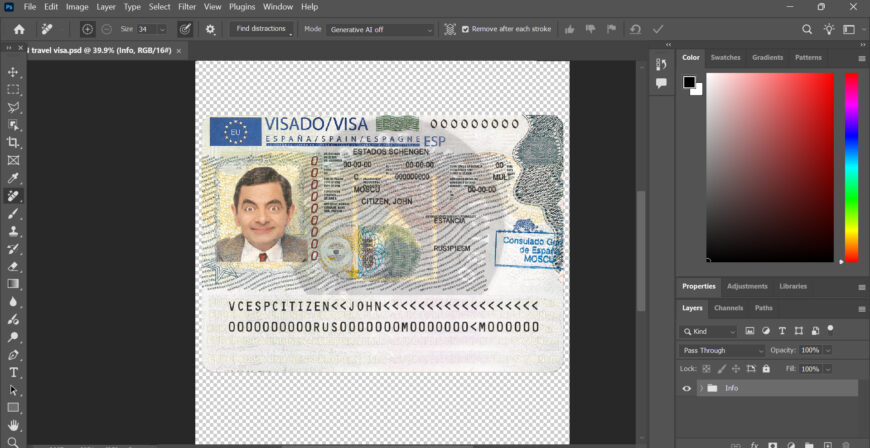Viewport: 870px width, 448px height.
Task: Select the Path Selection tool
Action: coord(13,390)
